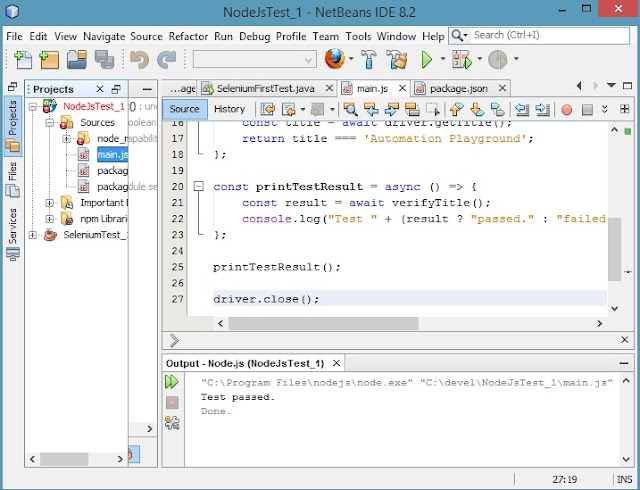
Task: Open the Debug Project dropdown arrow
Action: point(480,59)
